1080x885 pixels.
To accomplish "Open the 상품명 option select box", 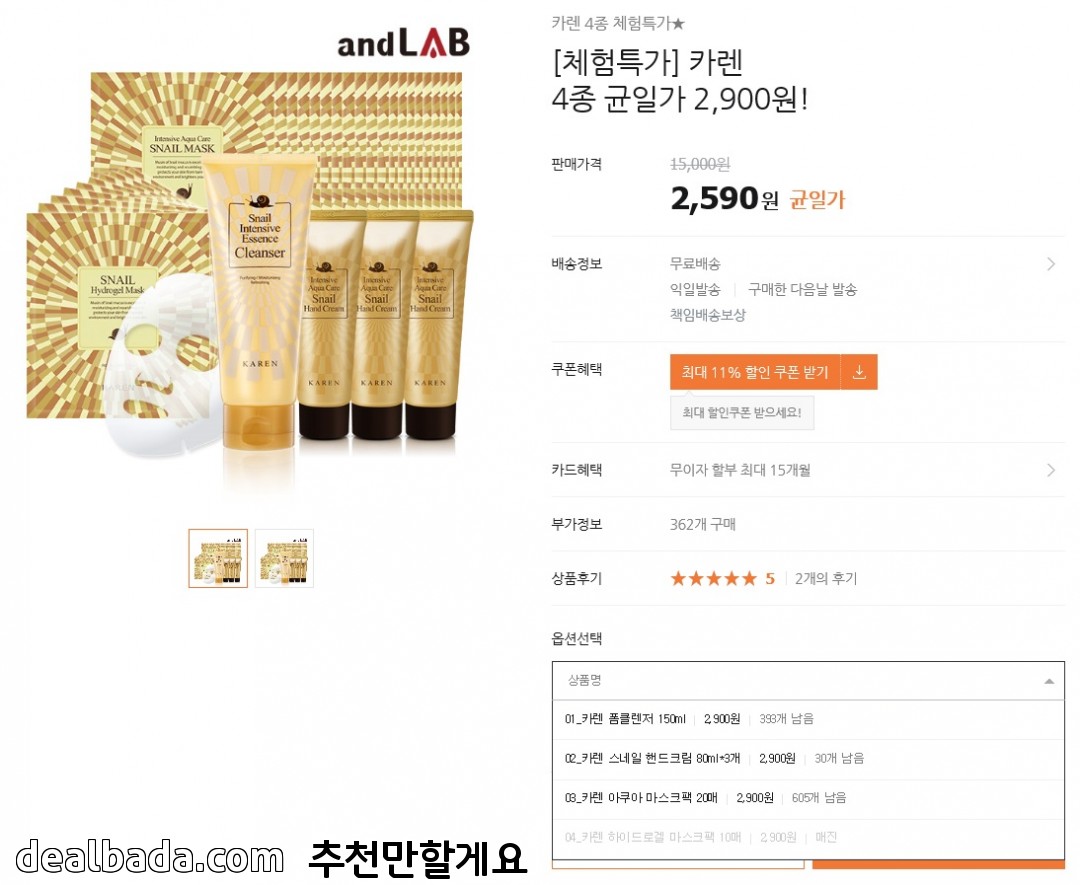I will [808, 681].
